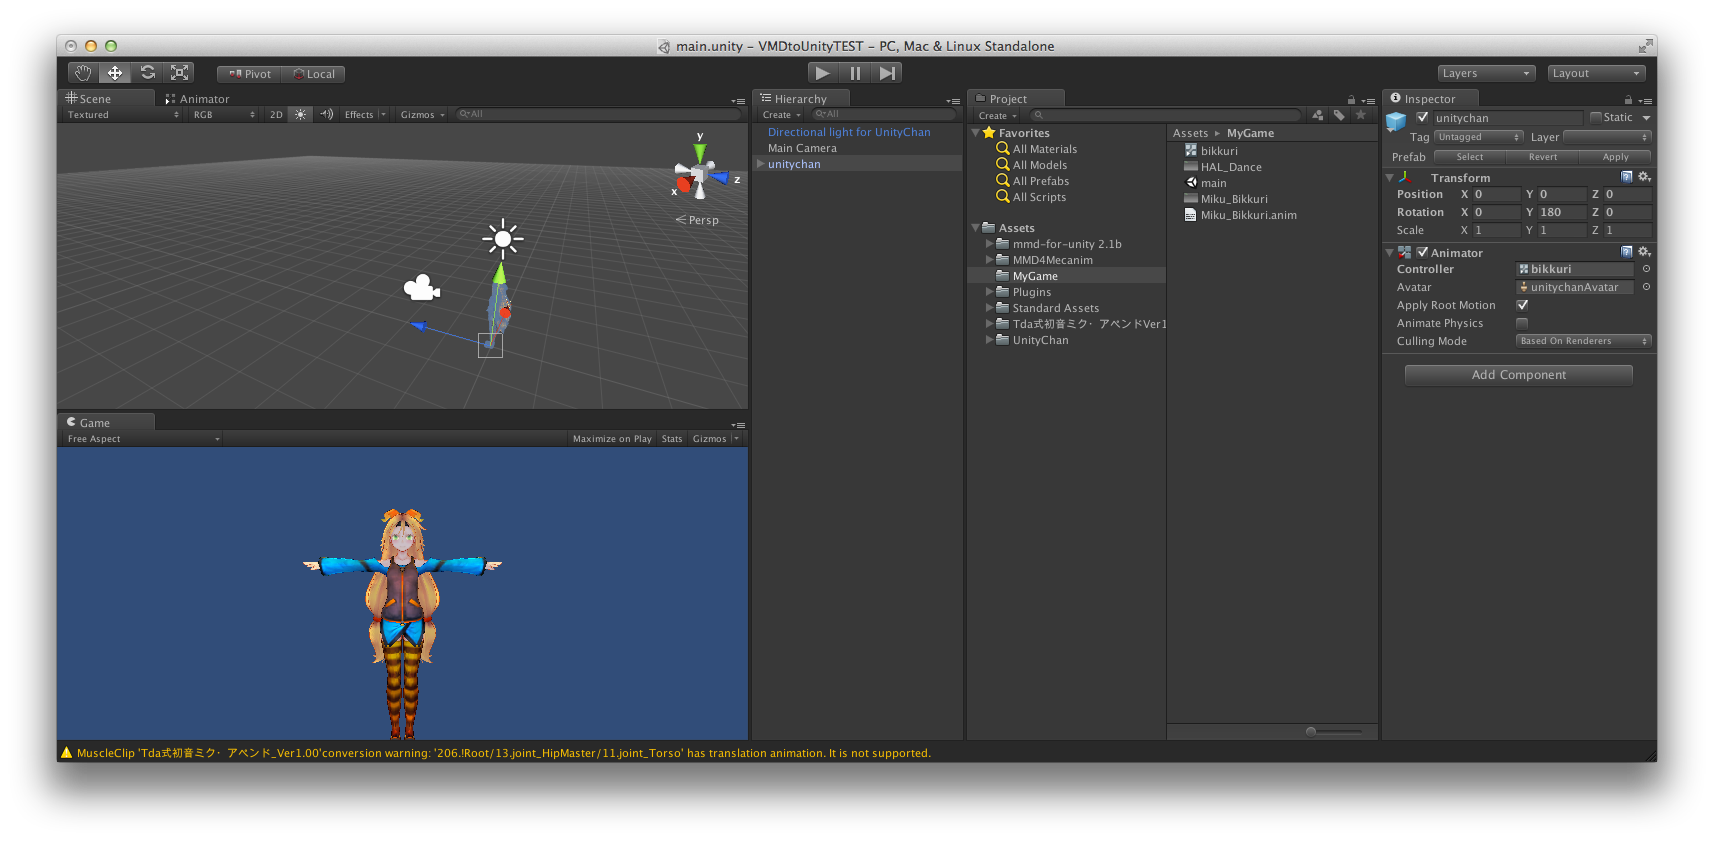Click the Prefab Select button
This screenshot has width=1714, height=841.
pos(1470,157)
